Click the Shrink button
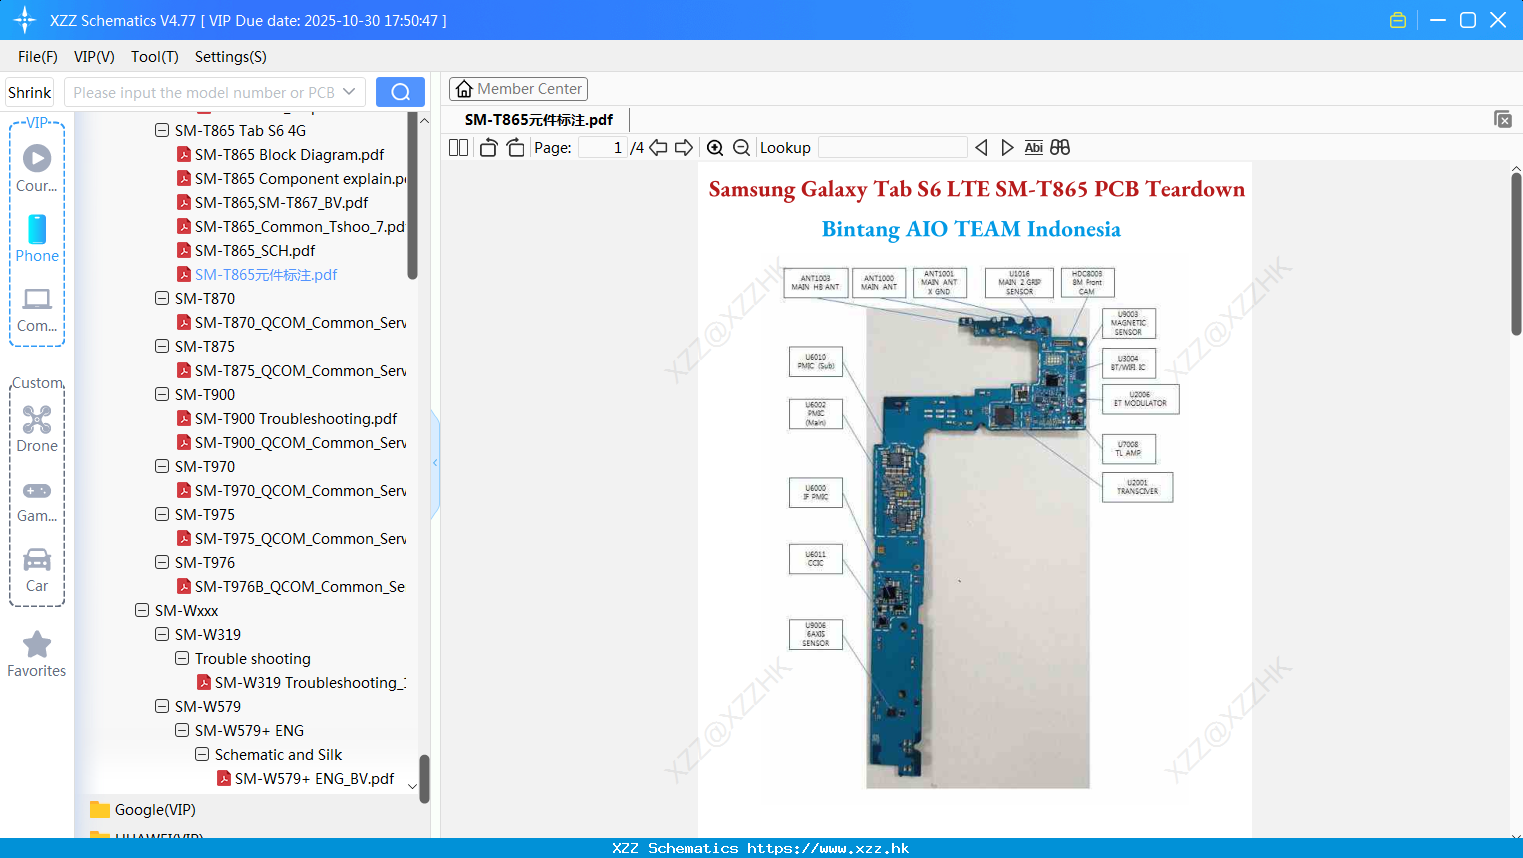 click(x=30, y=92)
